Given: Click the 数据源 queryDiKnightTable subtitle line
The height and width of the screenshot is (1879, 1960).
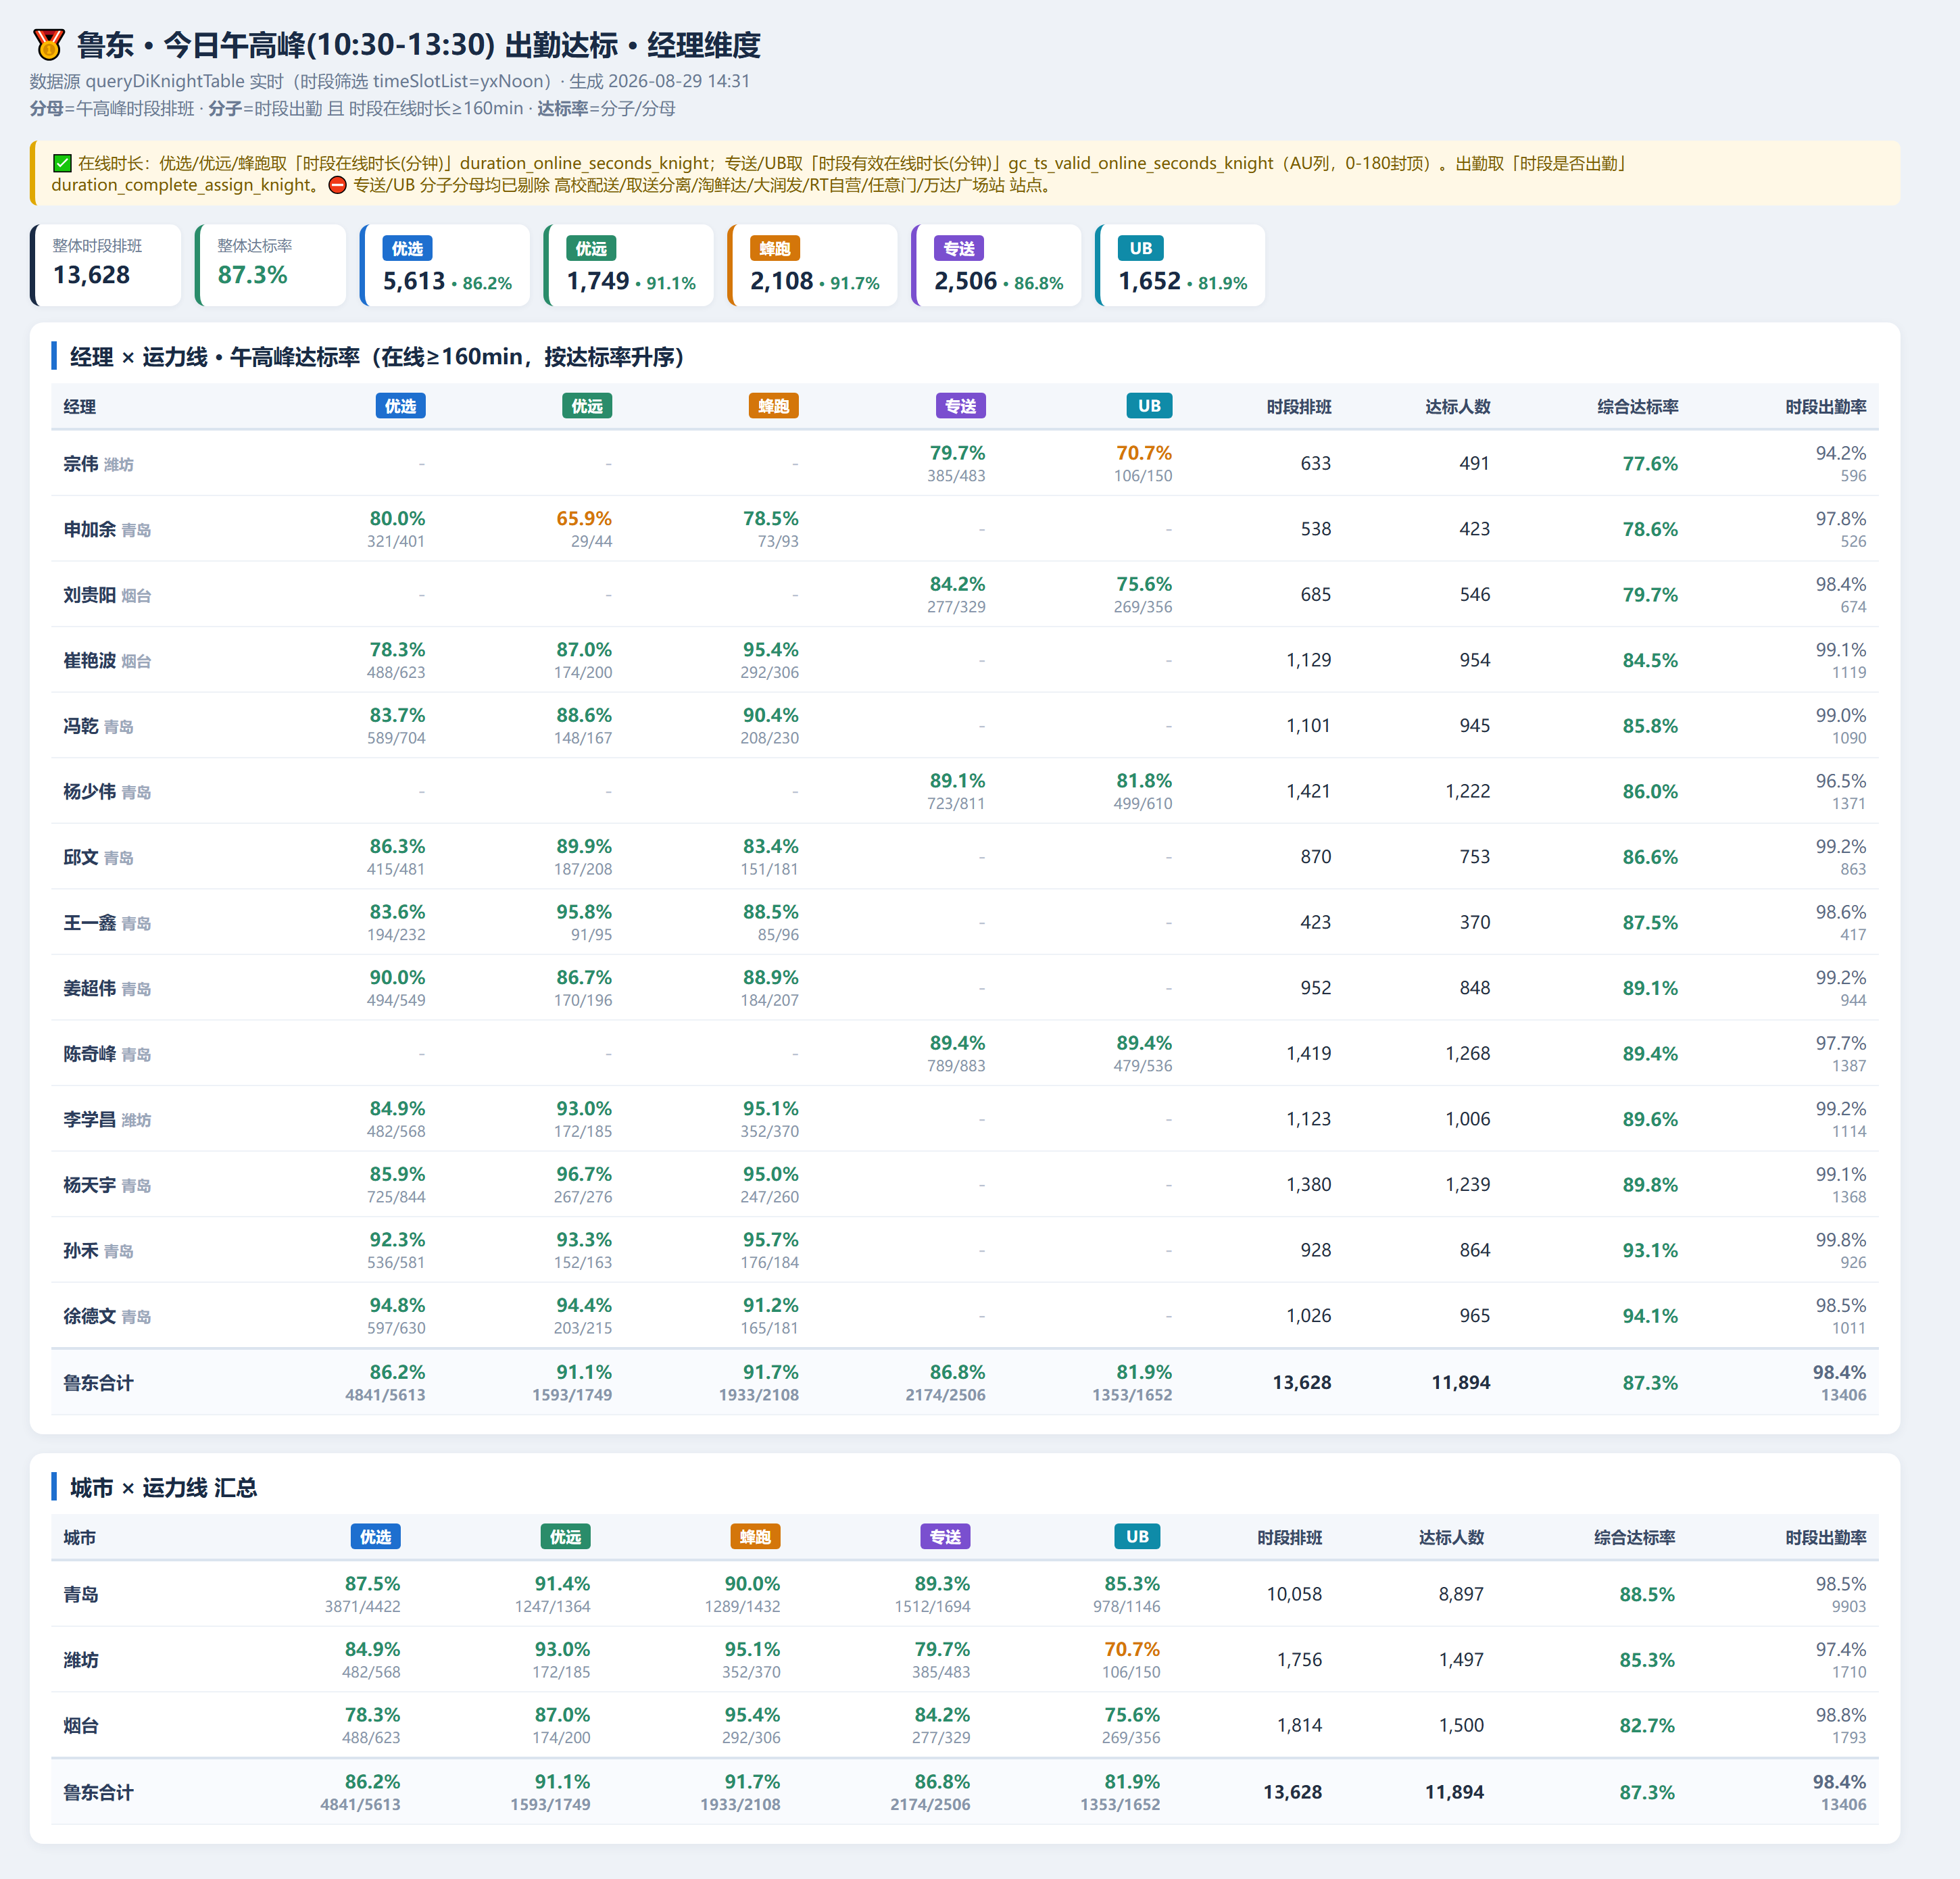Looking at the screenshot, I should click(x=390, y=81).
